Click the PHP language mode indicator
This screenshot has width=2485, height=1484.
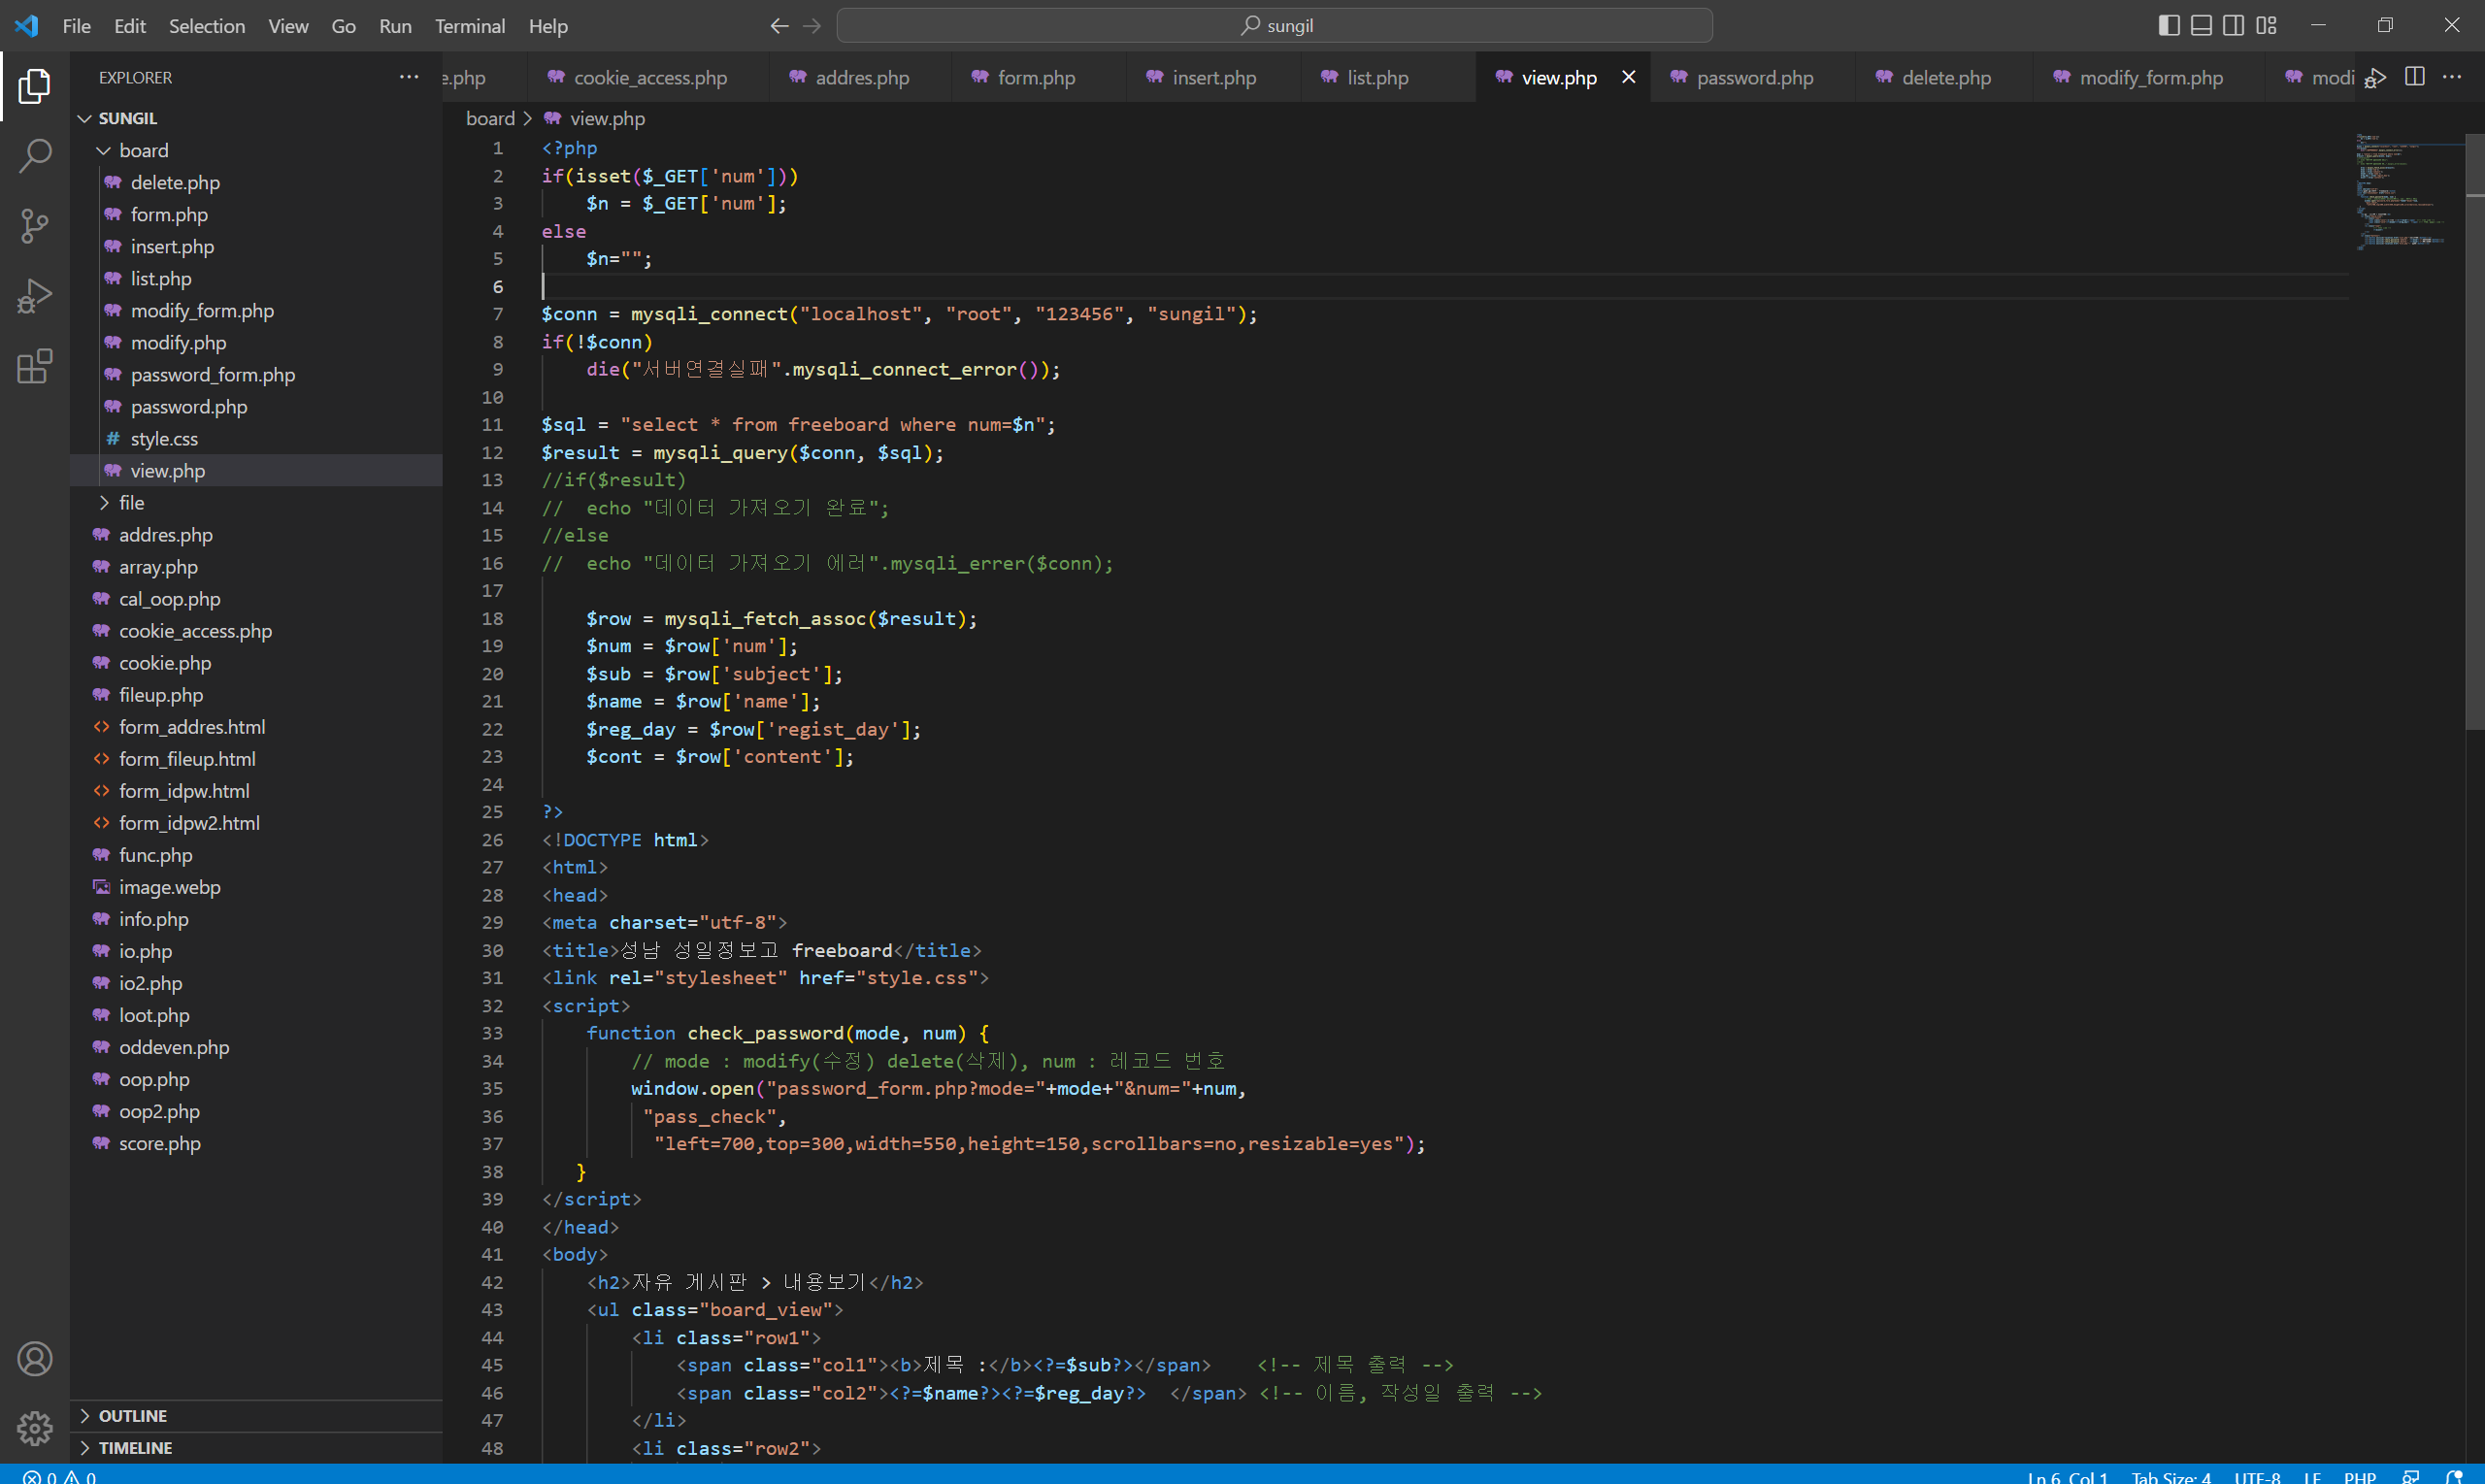tap(2359, 1476)
